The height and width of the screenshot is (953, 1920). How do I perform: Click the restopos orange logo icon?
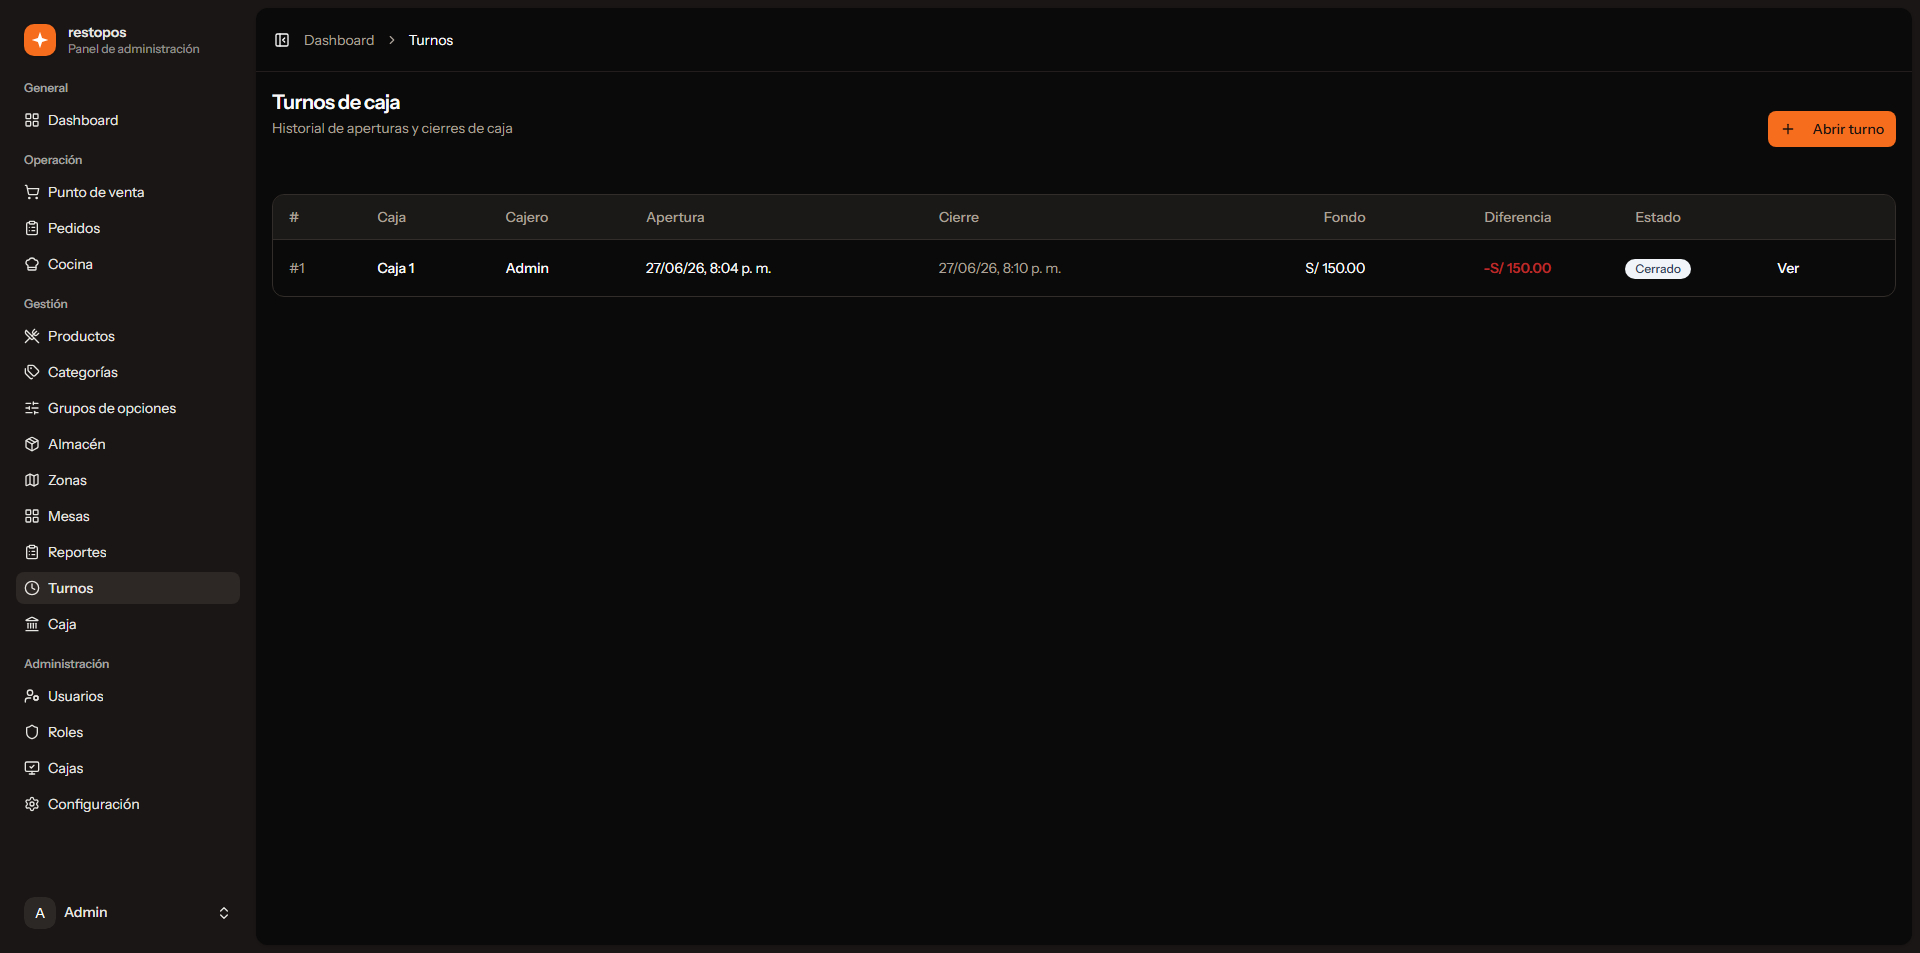point(40,40)
